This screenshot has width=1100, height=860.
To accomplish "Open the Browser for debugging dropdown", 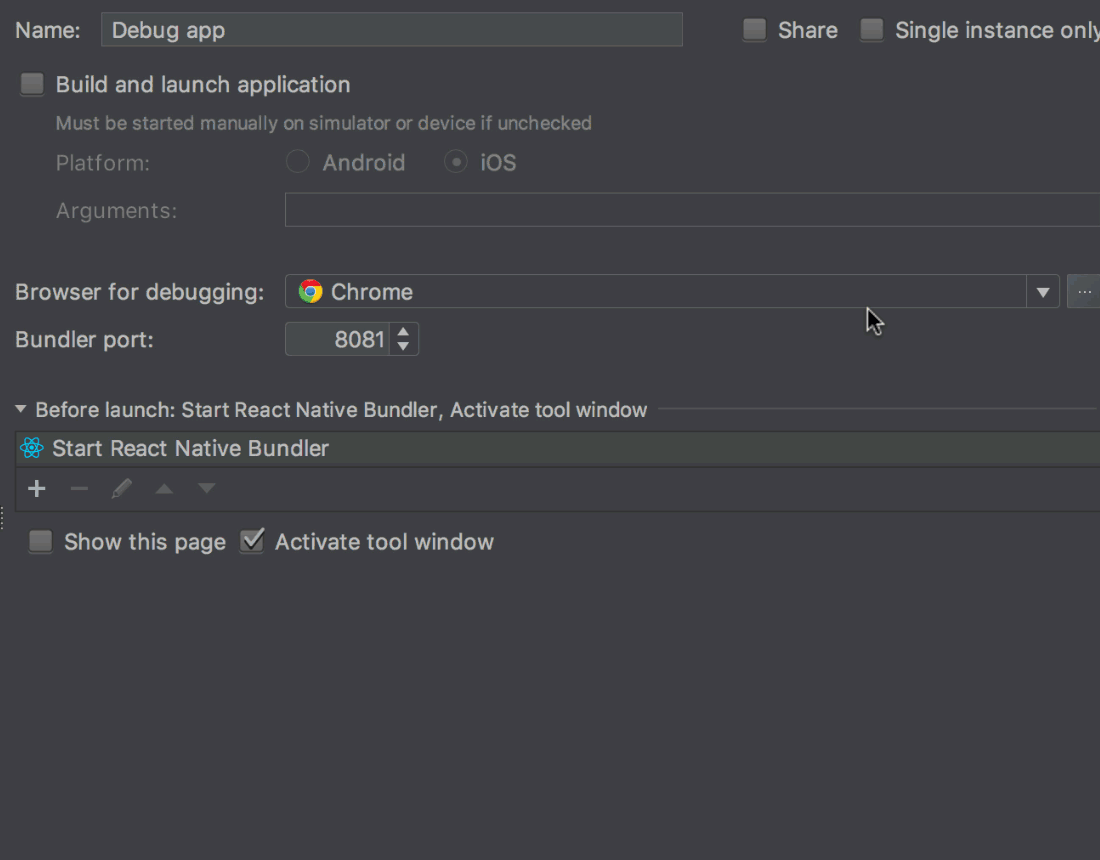I will tap(1042, 291).
